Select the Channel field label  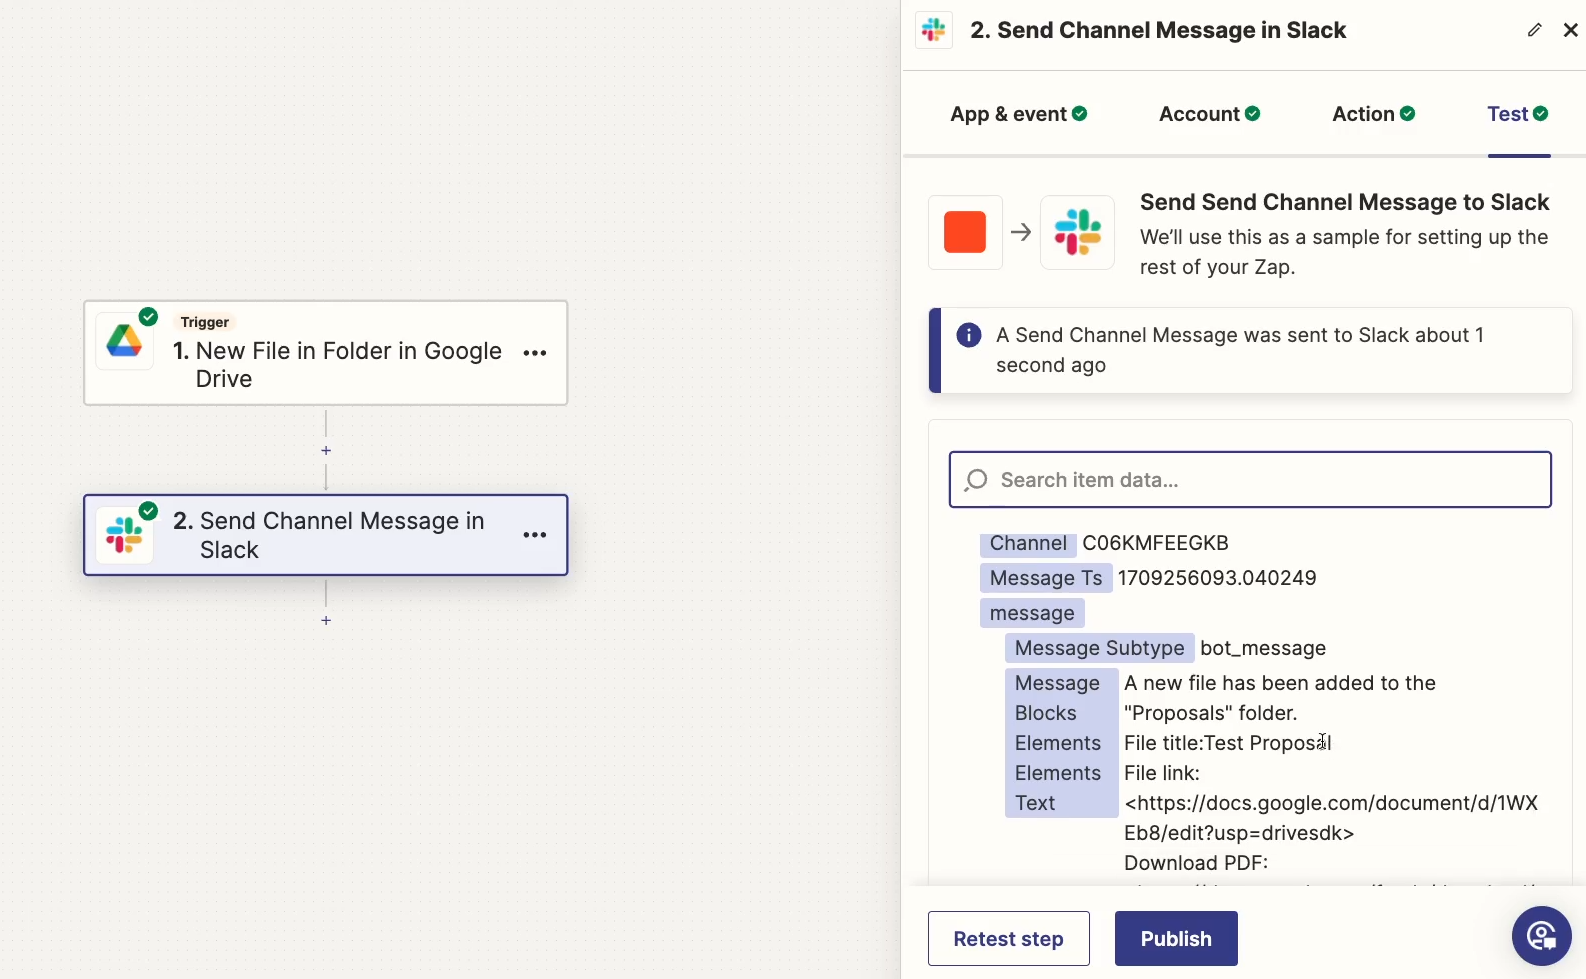(1028, 543)
